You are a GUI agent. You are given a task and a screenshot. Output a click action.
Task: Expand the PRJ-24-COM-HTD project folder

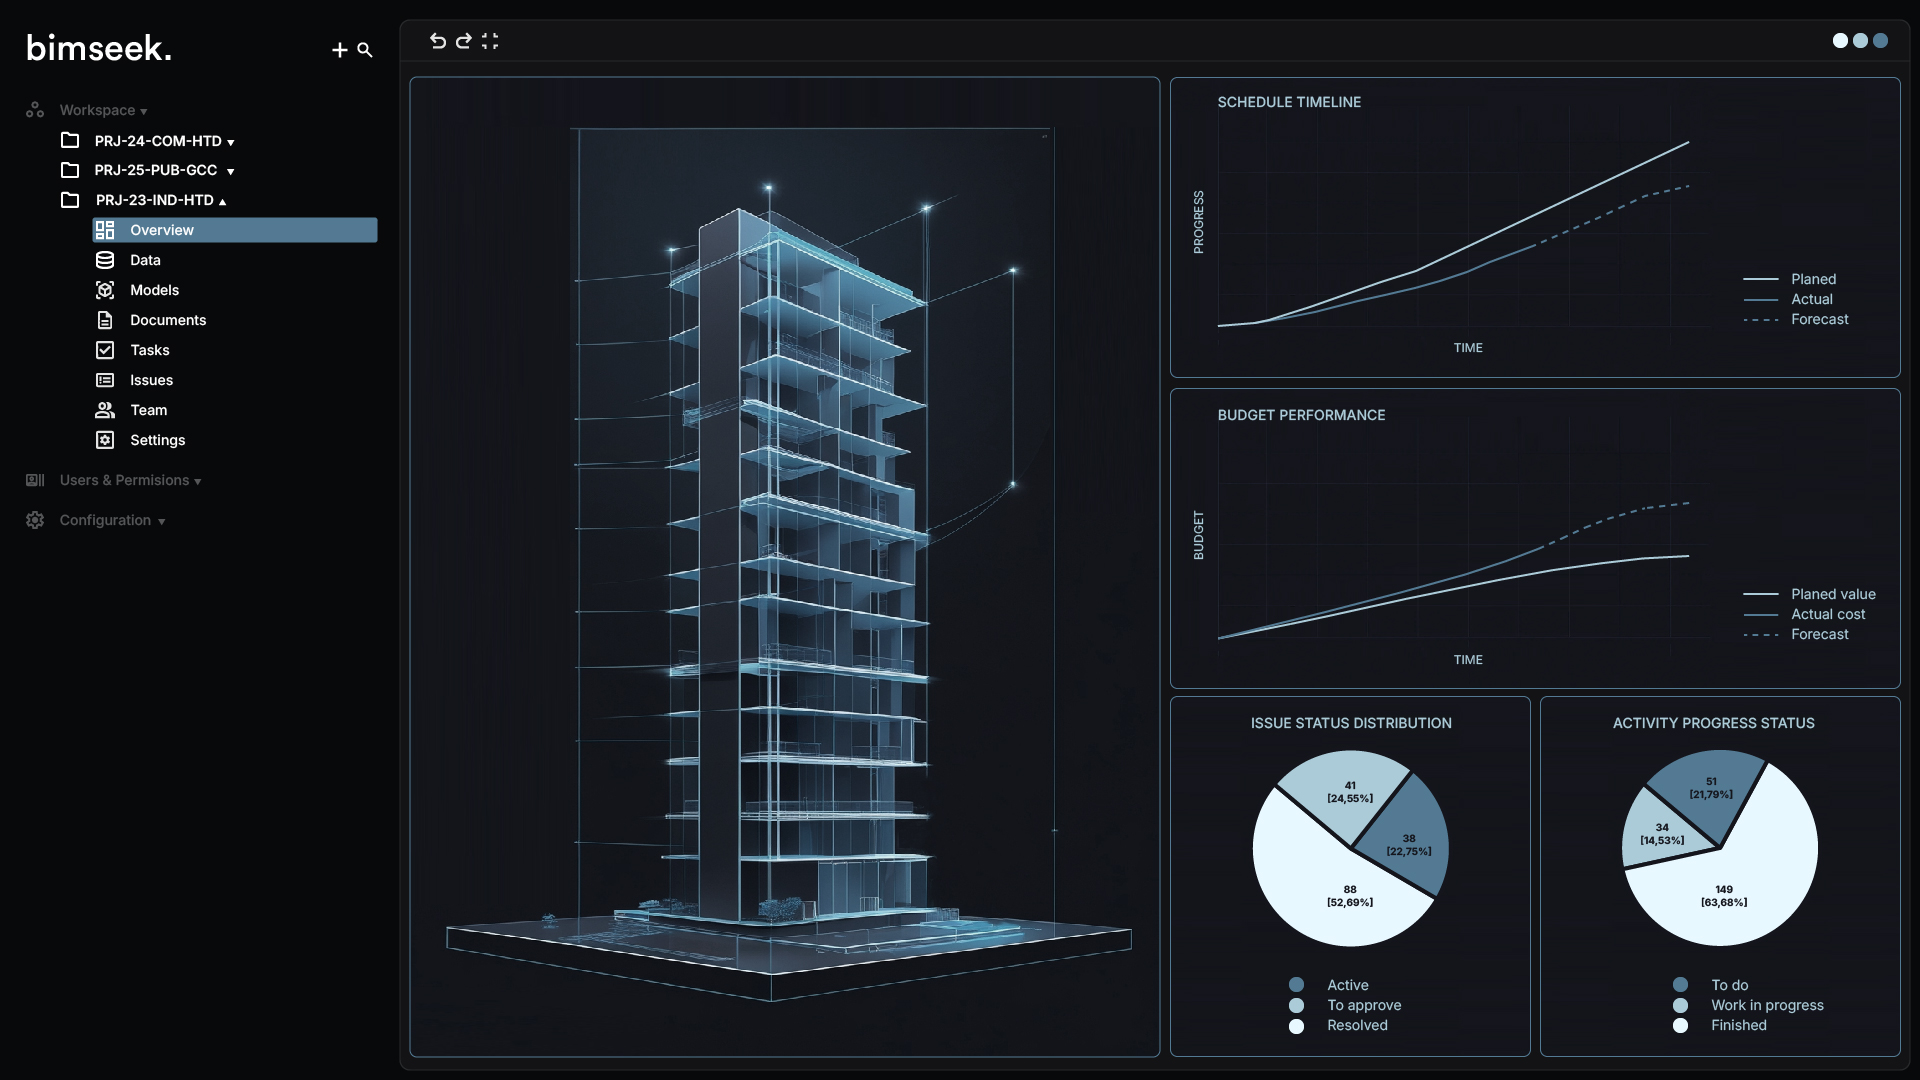231,142
